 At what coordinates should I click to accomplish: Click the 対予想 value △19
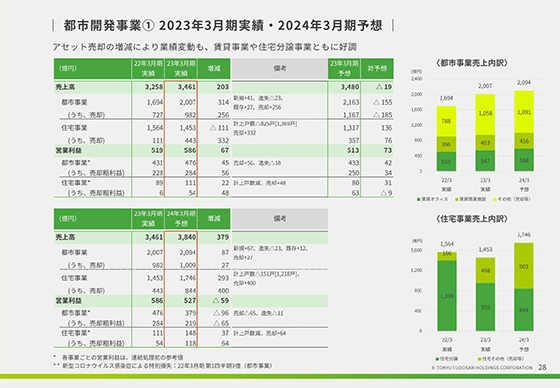(384, 87)
